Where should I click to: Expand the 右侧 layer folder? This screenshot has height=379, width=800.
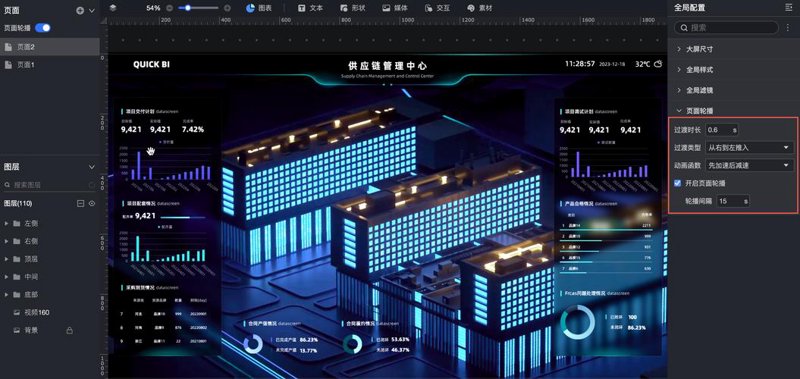click(6, 241)
